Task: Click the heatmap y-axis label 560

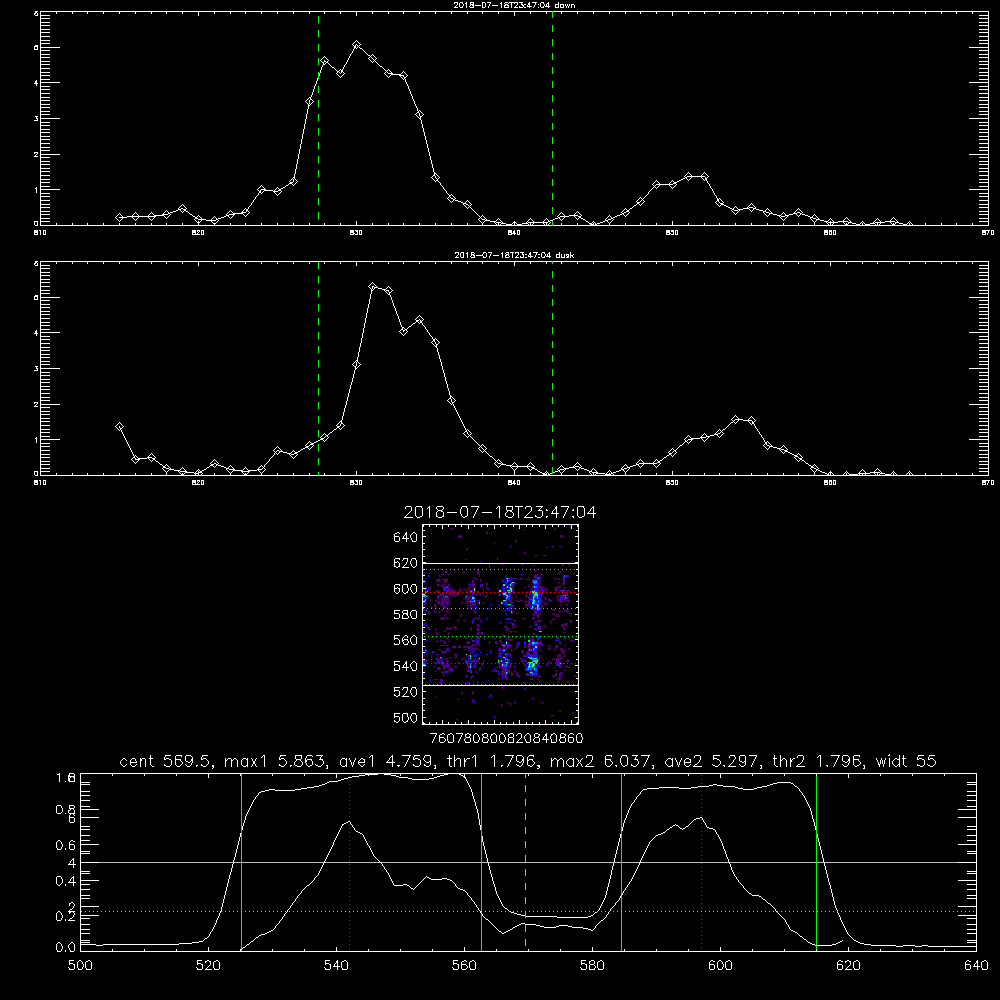Action: 406,640
